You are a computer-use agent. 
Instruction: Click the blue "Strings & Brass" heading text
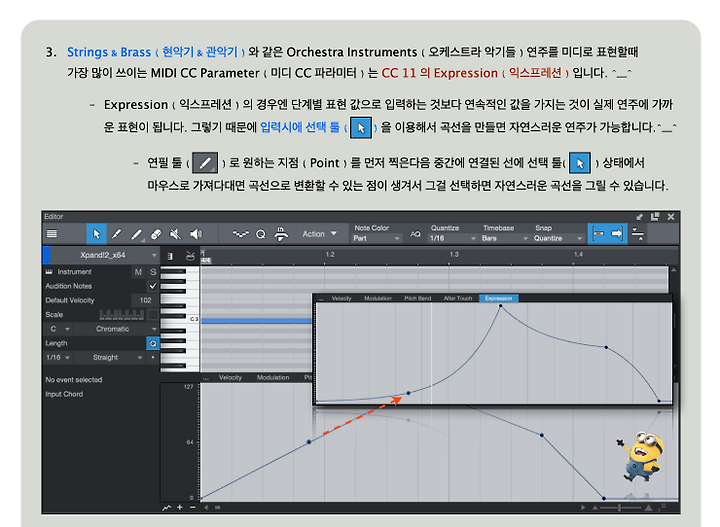(x=109, y=52)
